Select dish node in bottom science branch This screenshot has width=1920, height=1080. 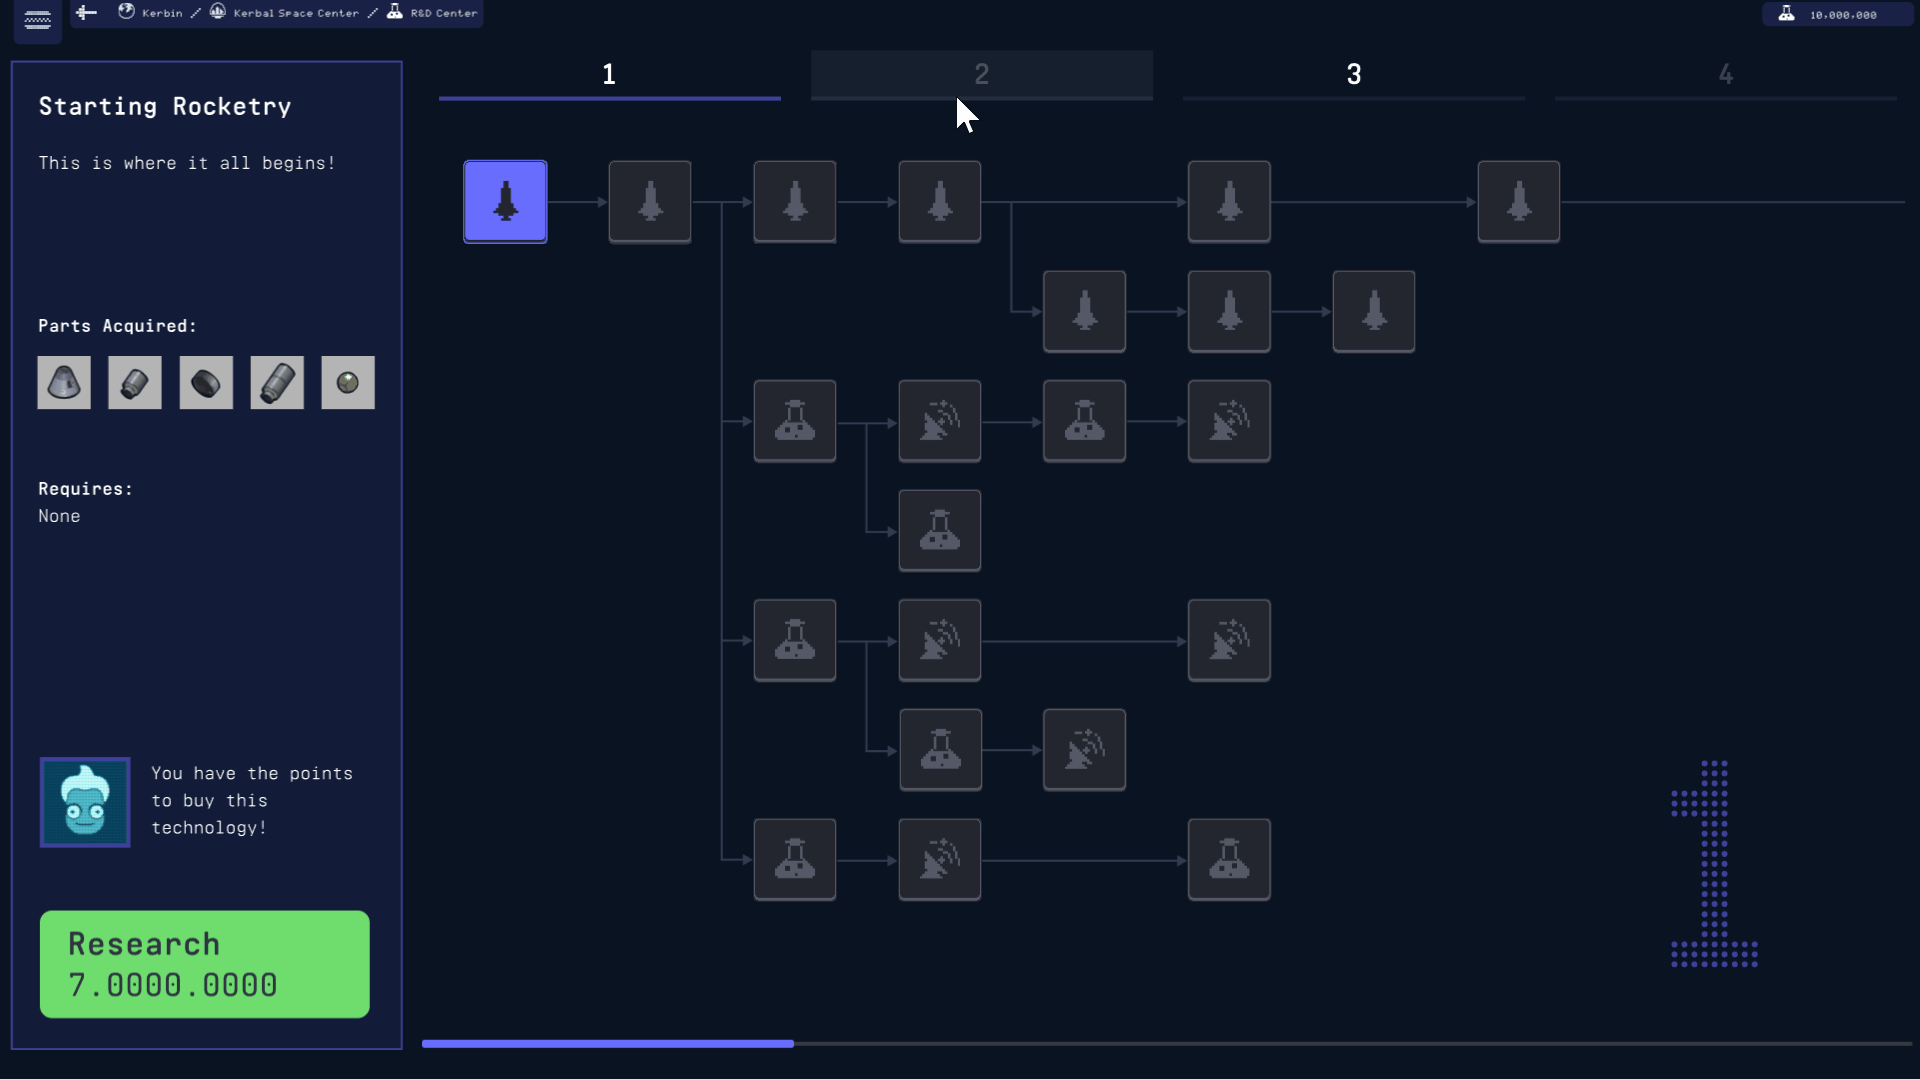point(940,860)
